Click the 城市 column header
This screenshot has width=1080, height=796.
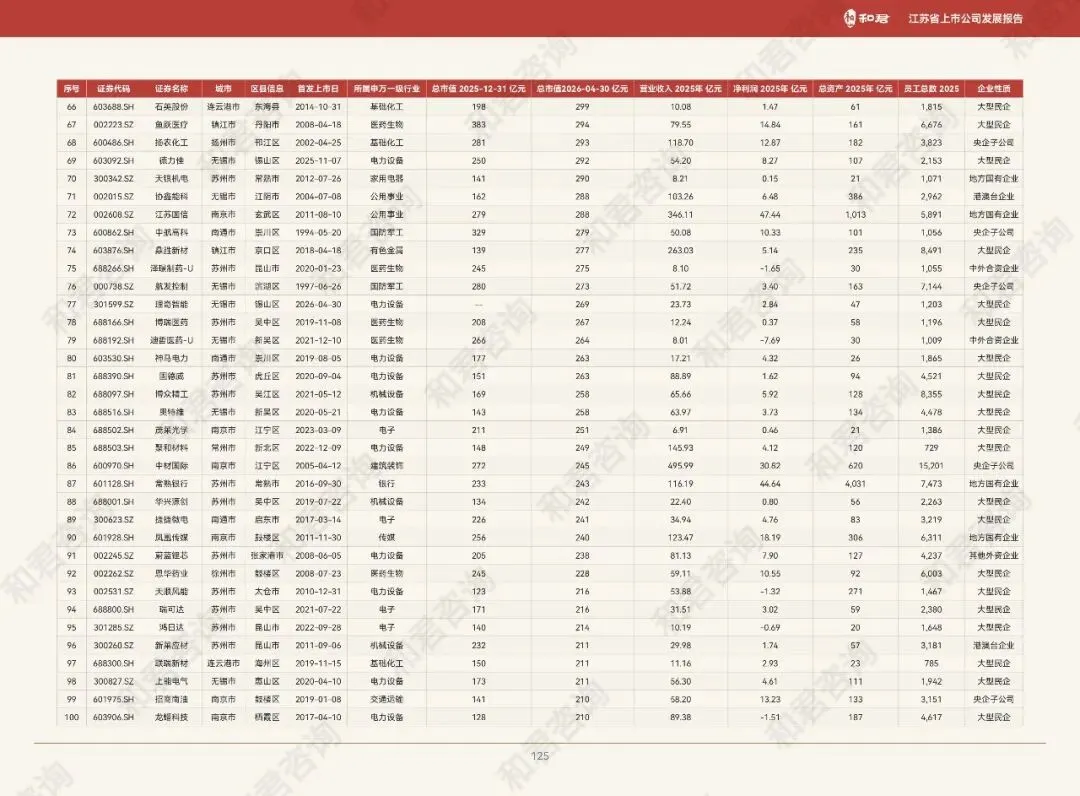coord(223,89)
